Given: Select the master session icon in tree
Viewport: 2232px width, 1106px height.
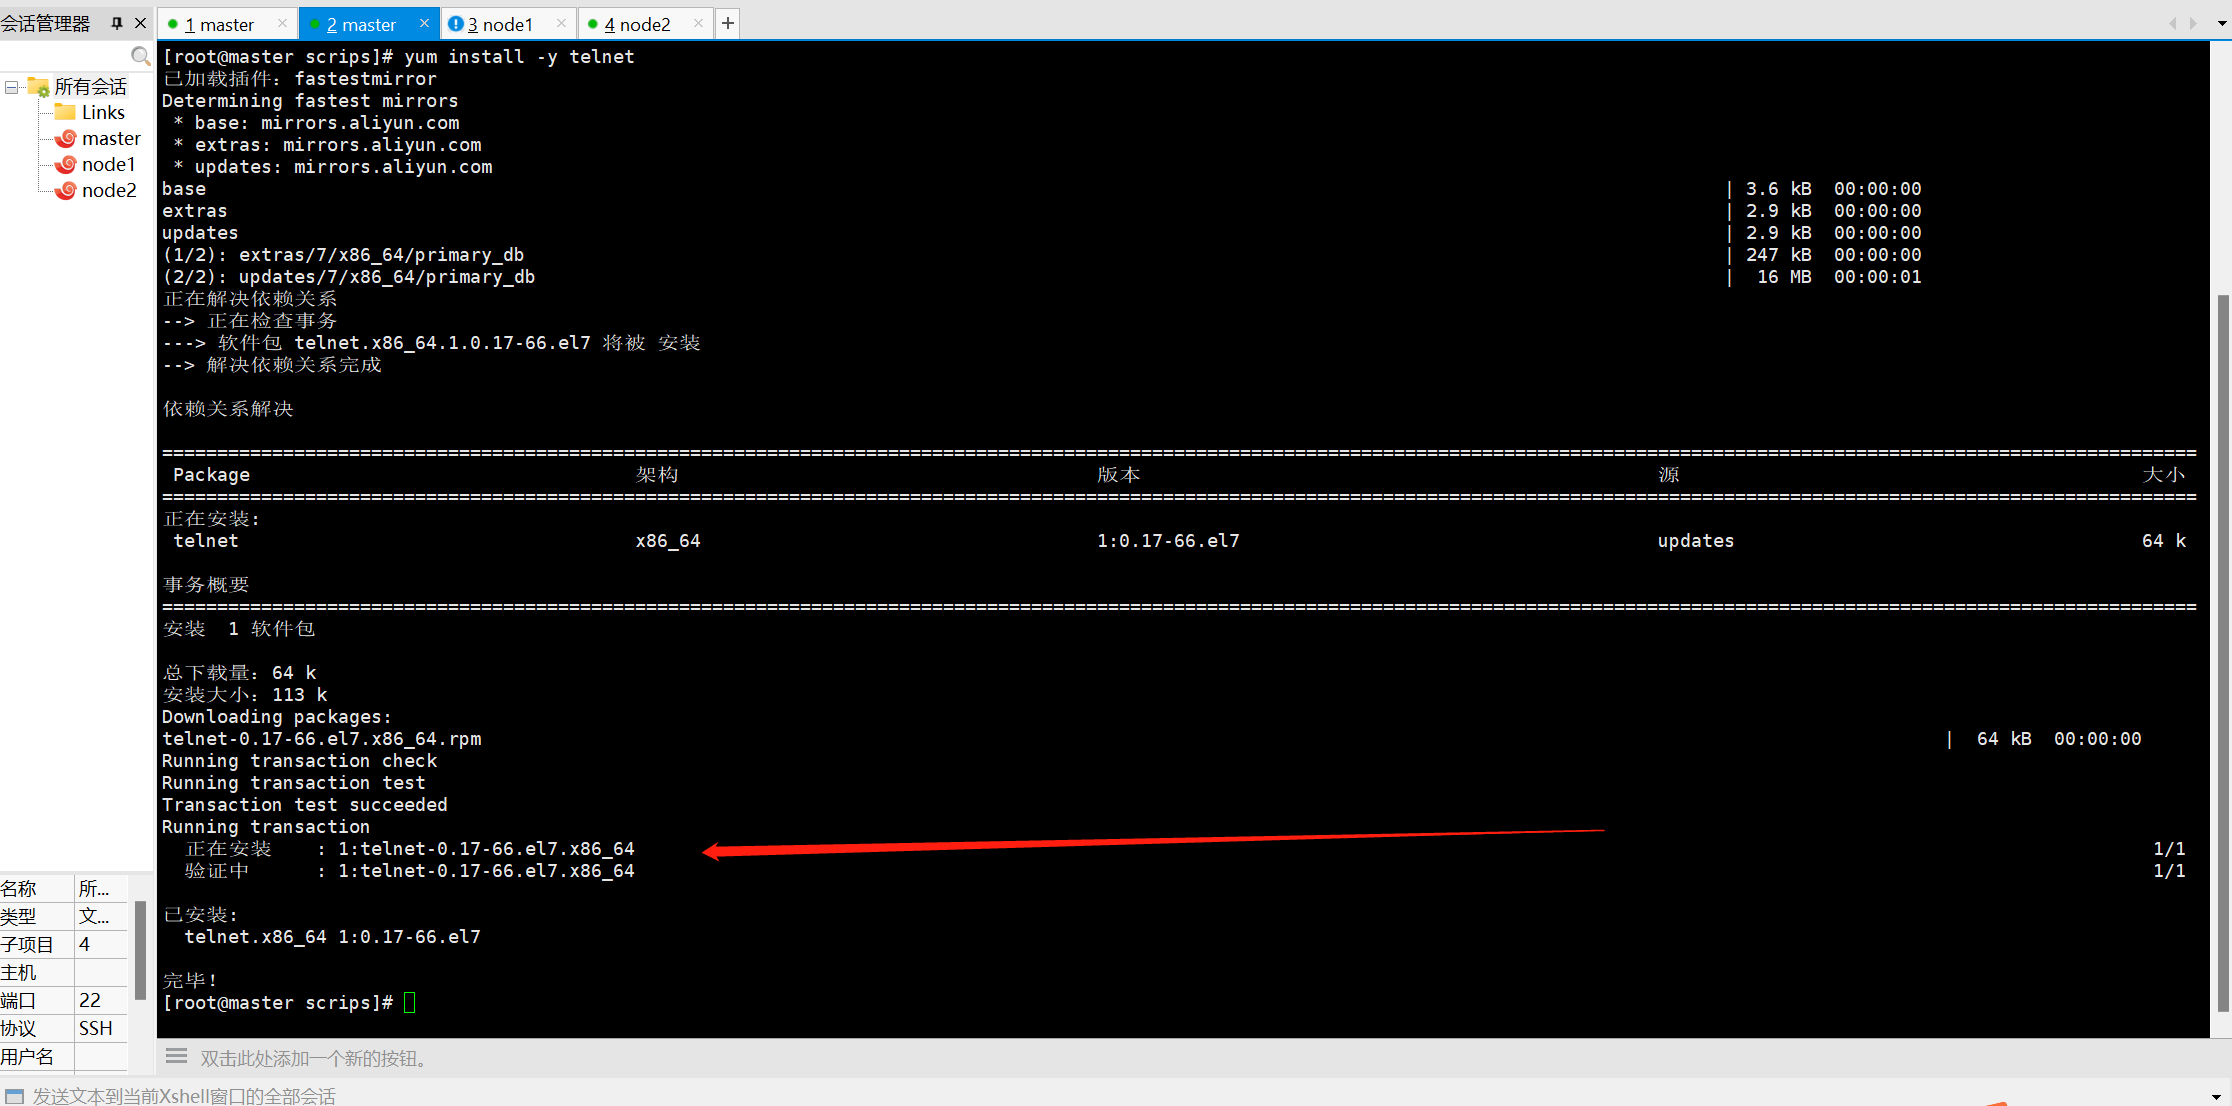Looking at the screenshot, I should [x=66, y=138].
